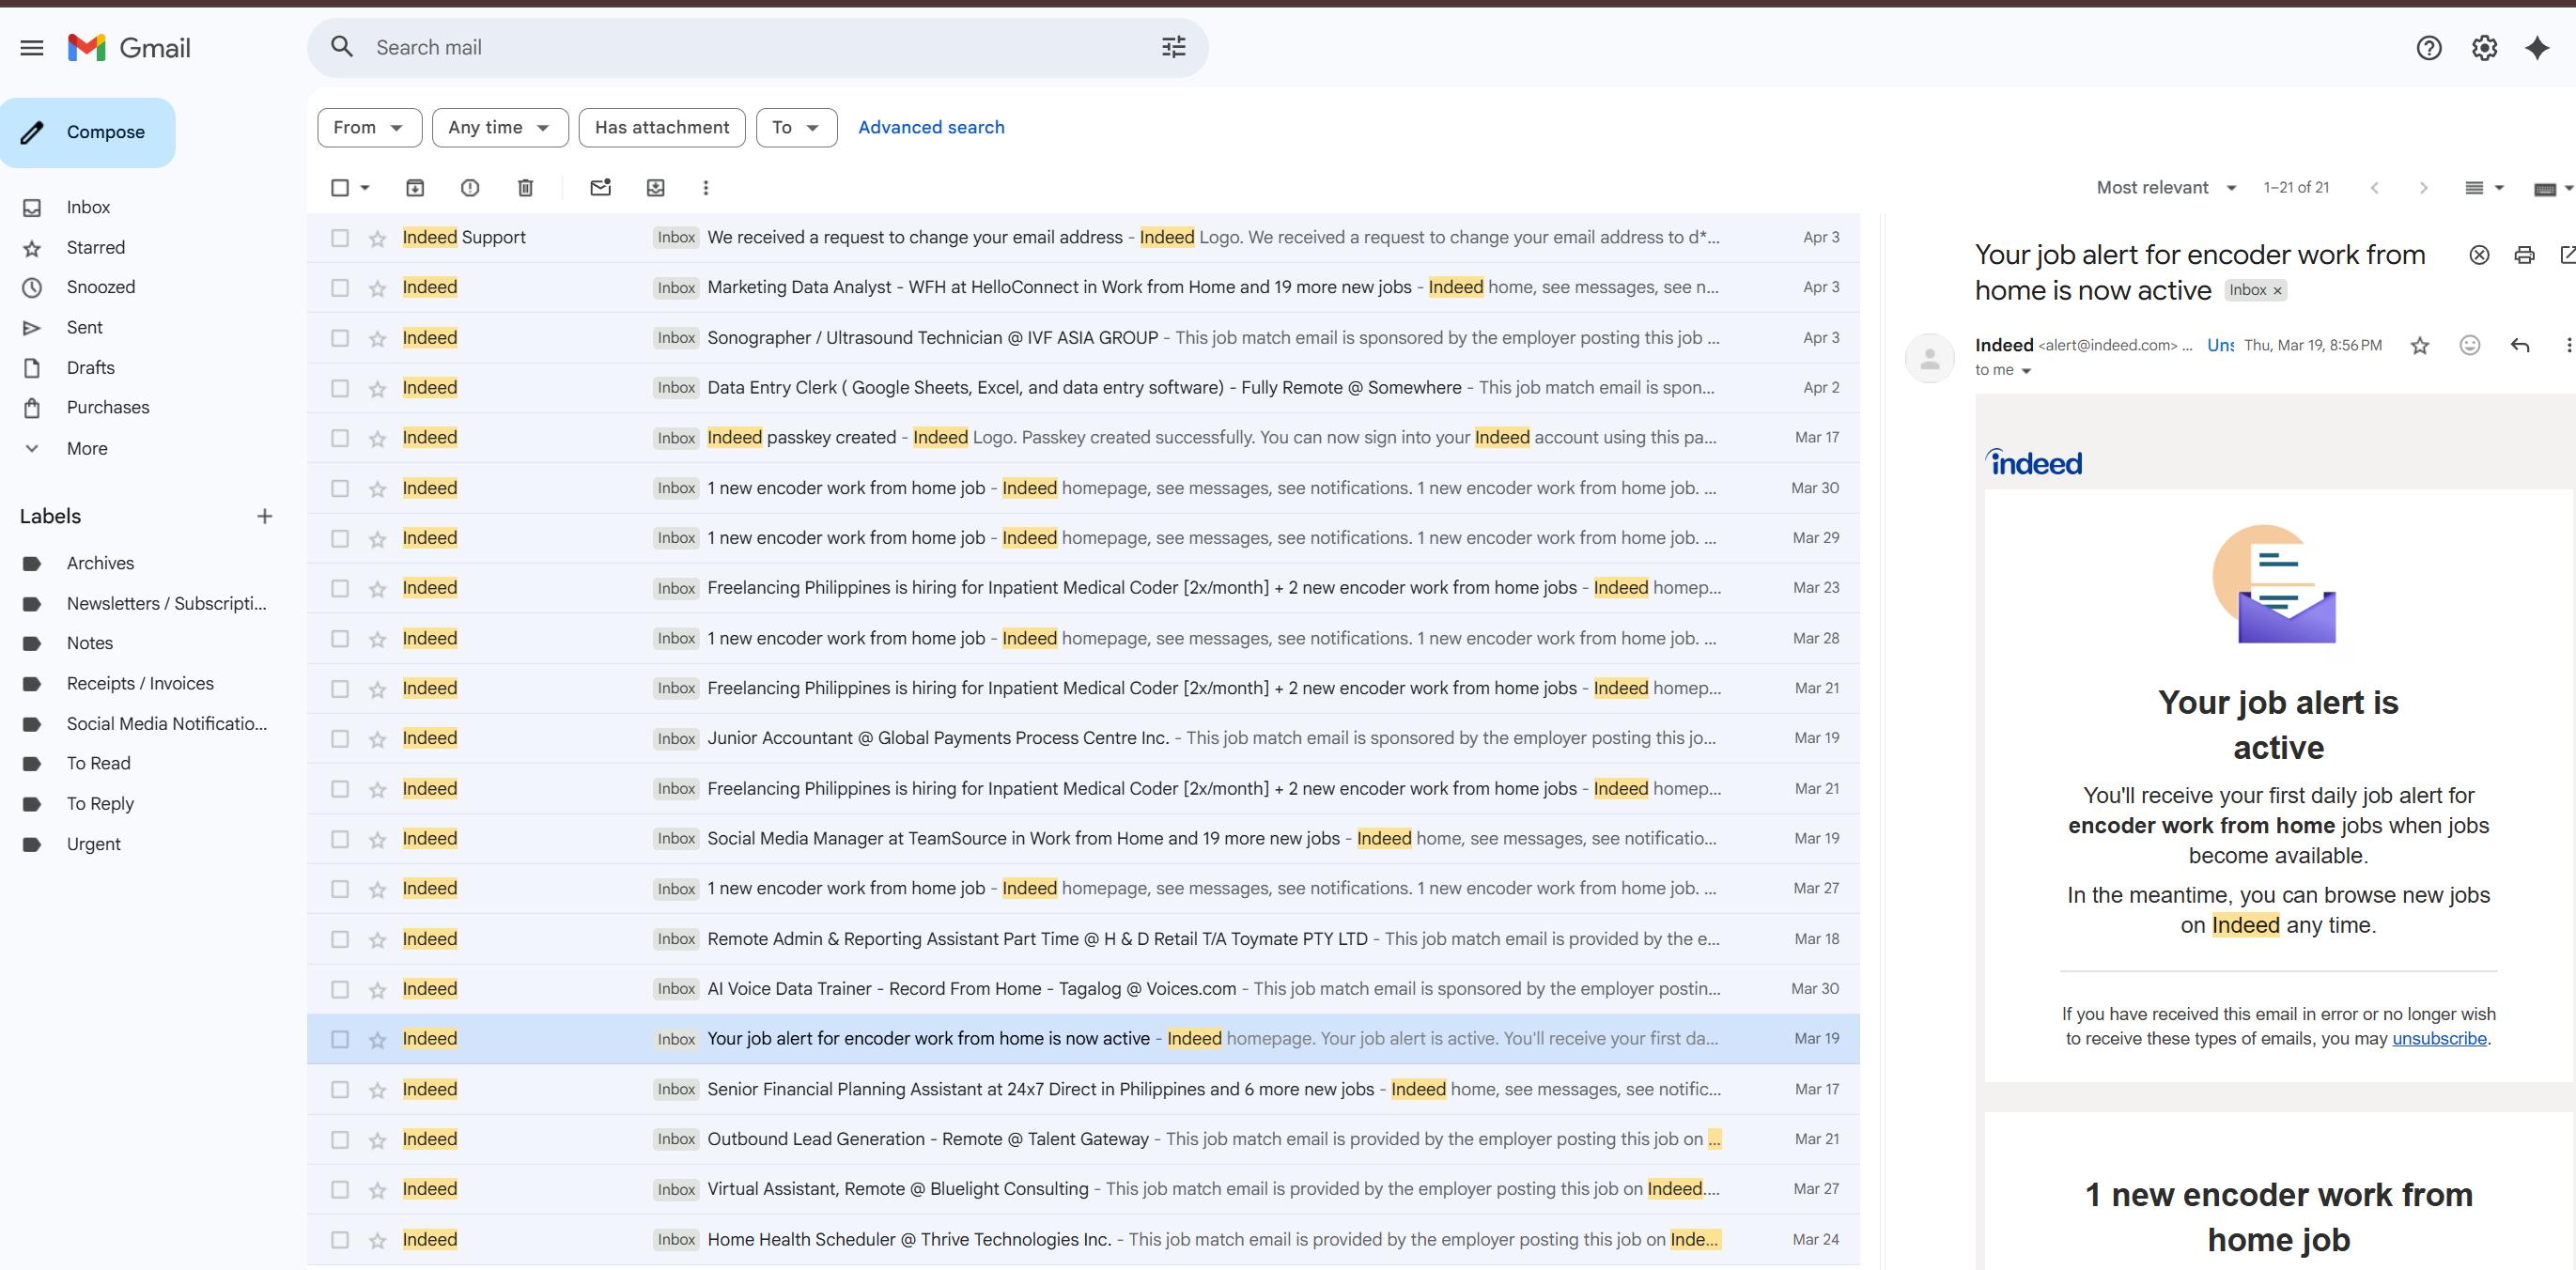
Task: Focus the Search mail field
Action: (x=760, y=47)
